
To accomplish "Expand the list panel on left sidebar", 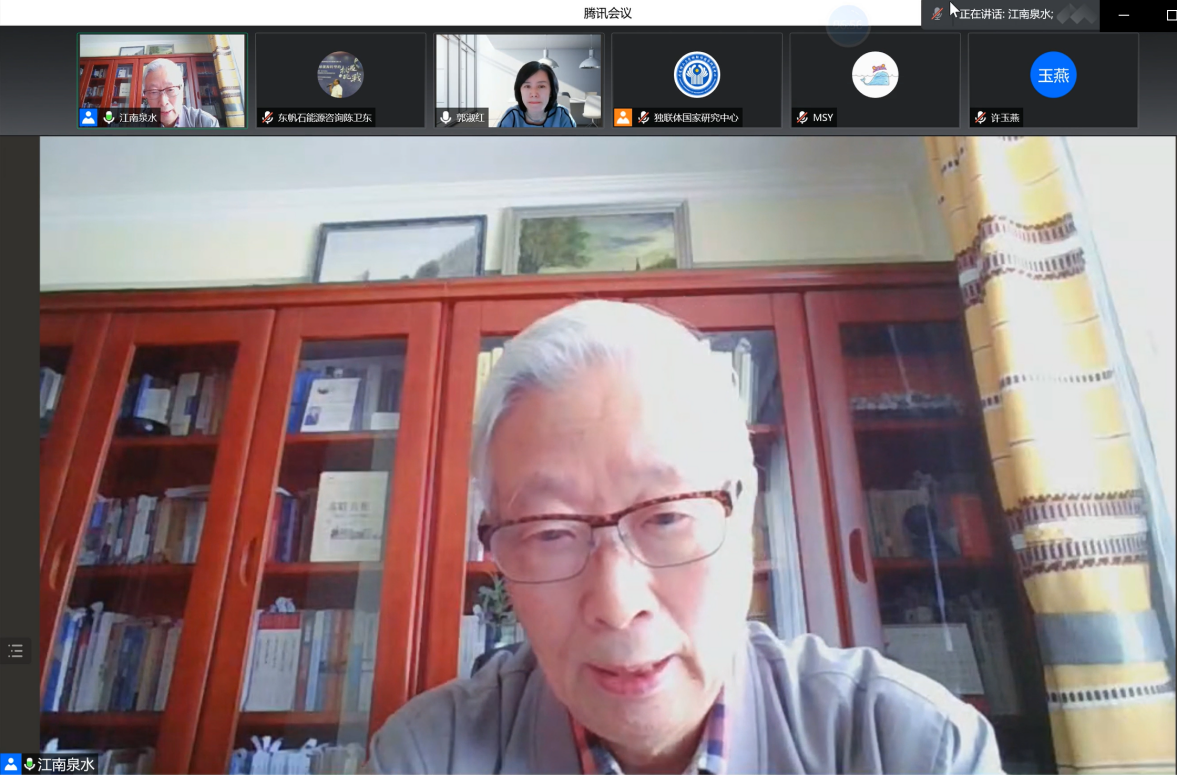I will (x=15, y=651).
